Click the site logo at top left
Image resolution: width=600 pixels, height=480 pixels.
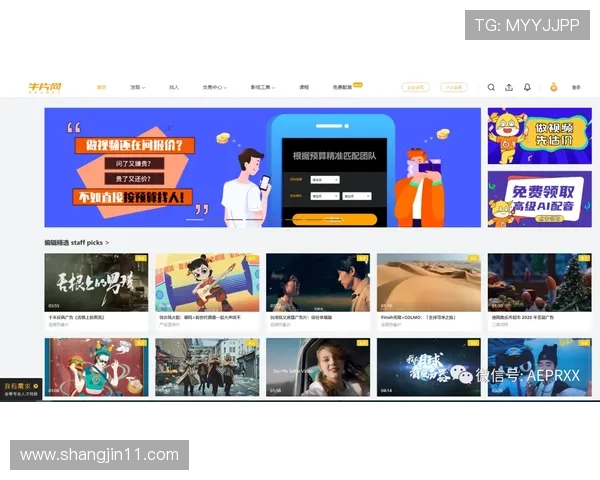coord(46,88)
